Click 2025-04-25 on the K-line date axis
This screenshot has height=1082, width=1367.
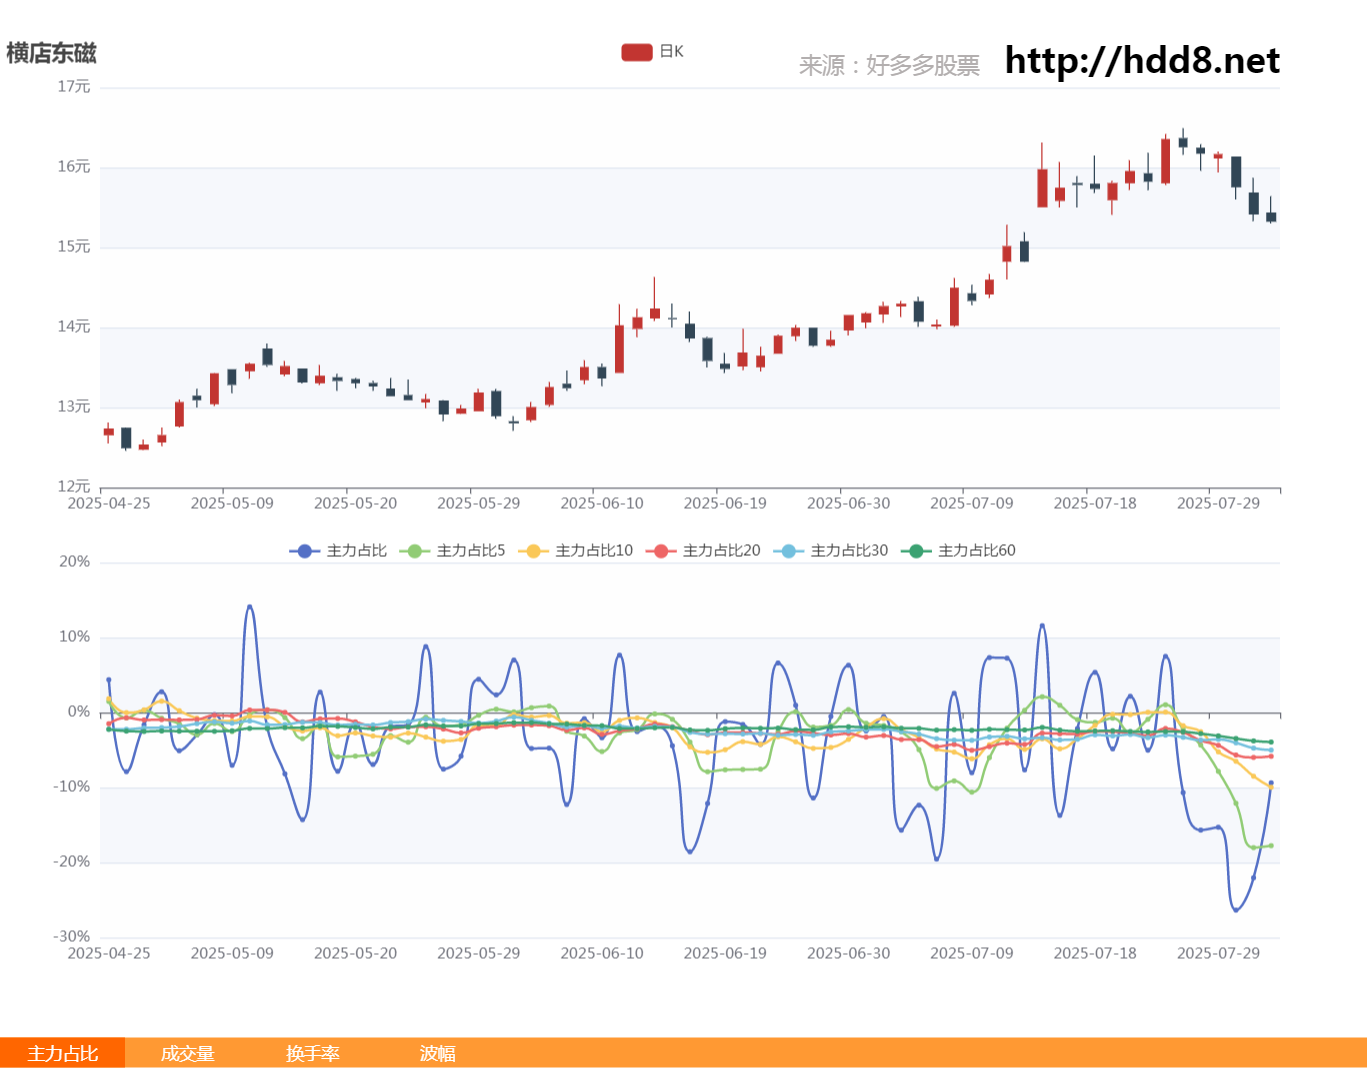pyautogui.click(x=109, y=503)
